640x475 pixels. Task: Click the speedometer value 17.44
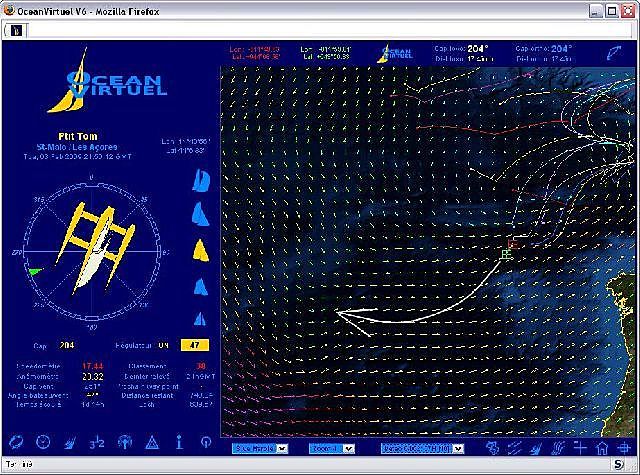coord(93,366)
